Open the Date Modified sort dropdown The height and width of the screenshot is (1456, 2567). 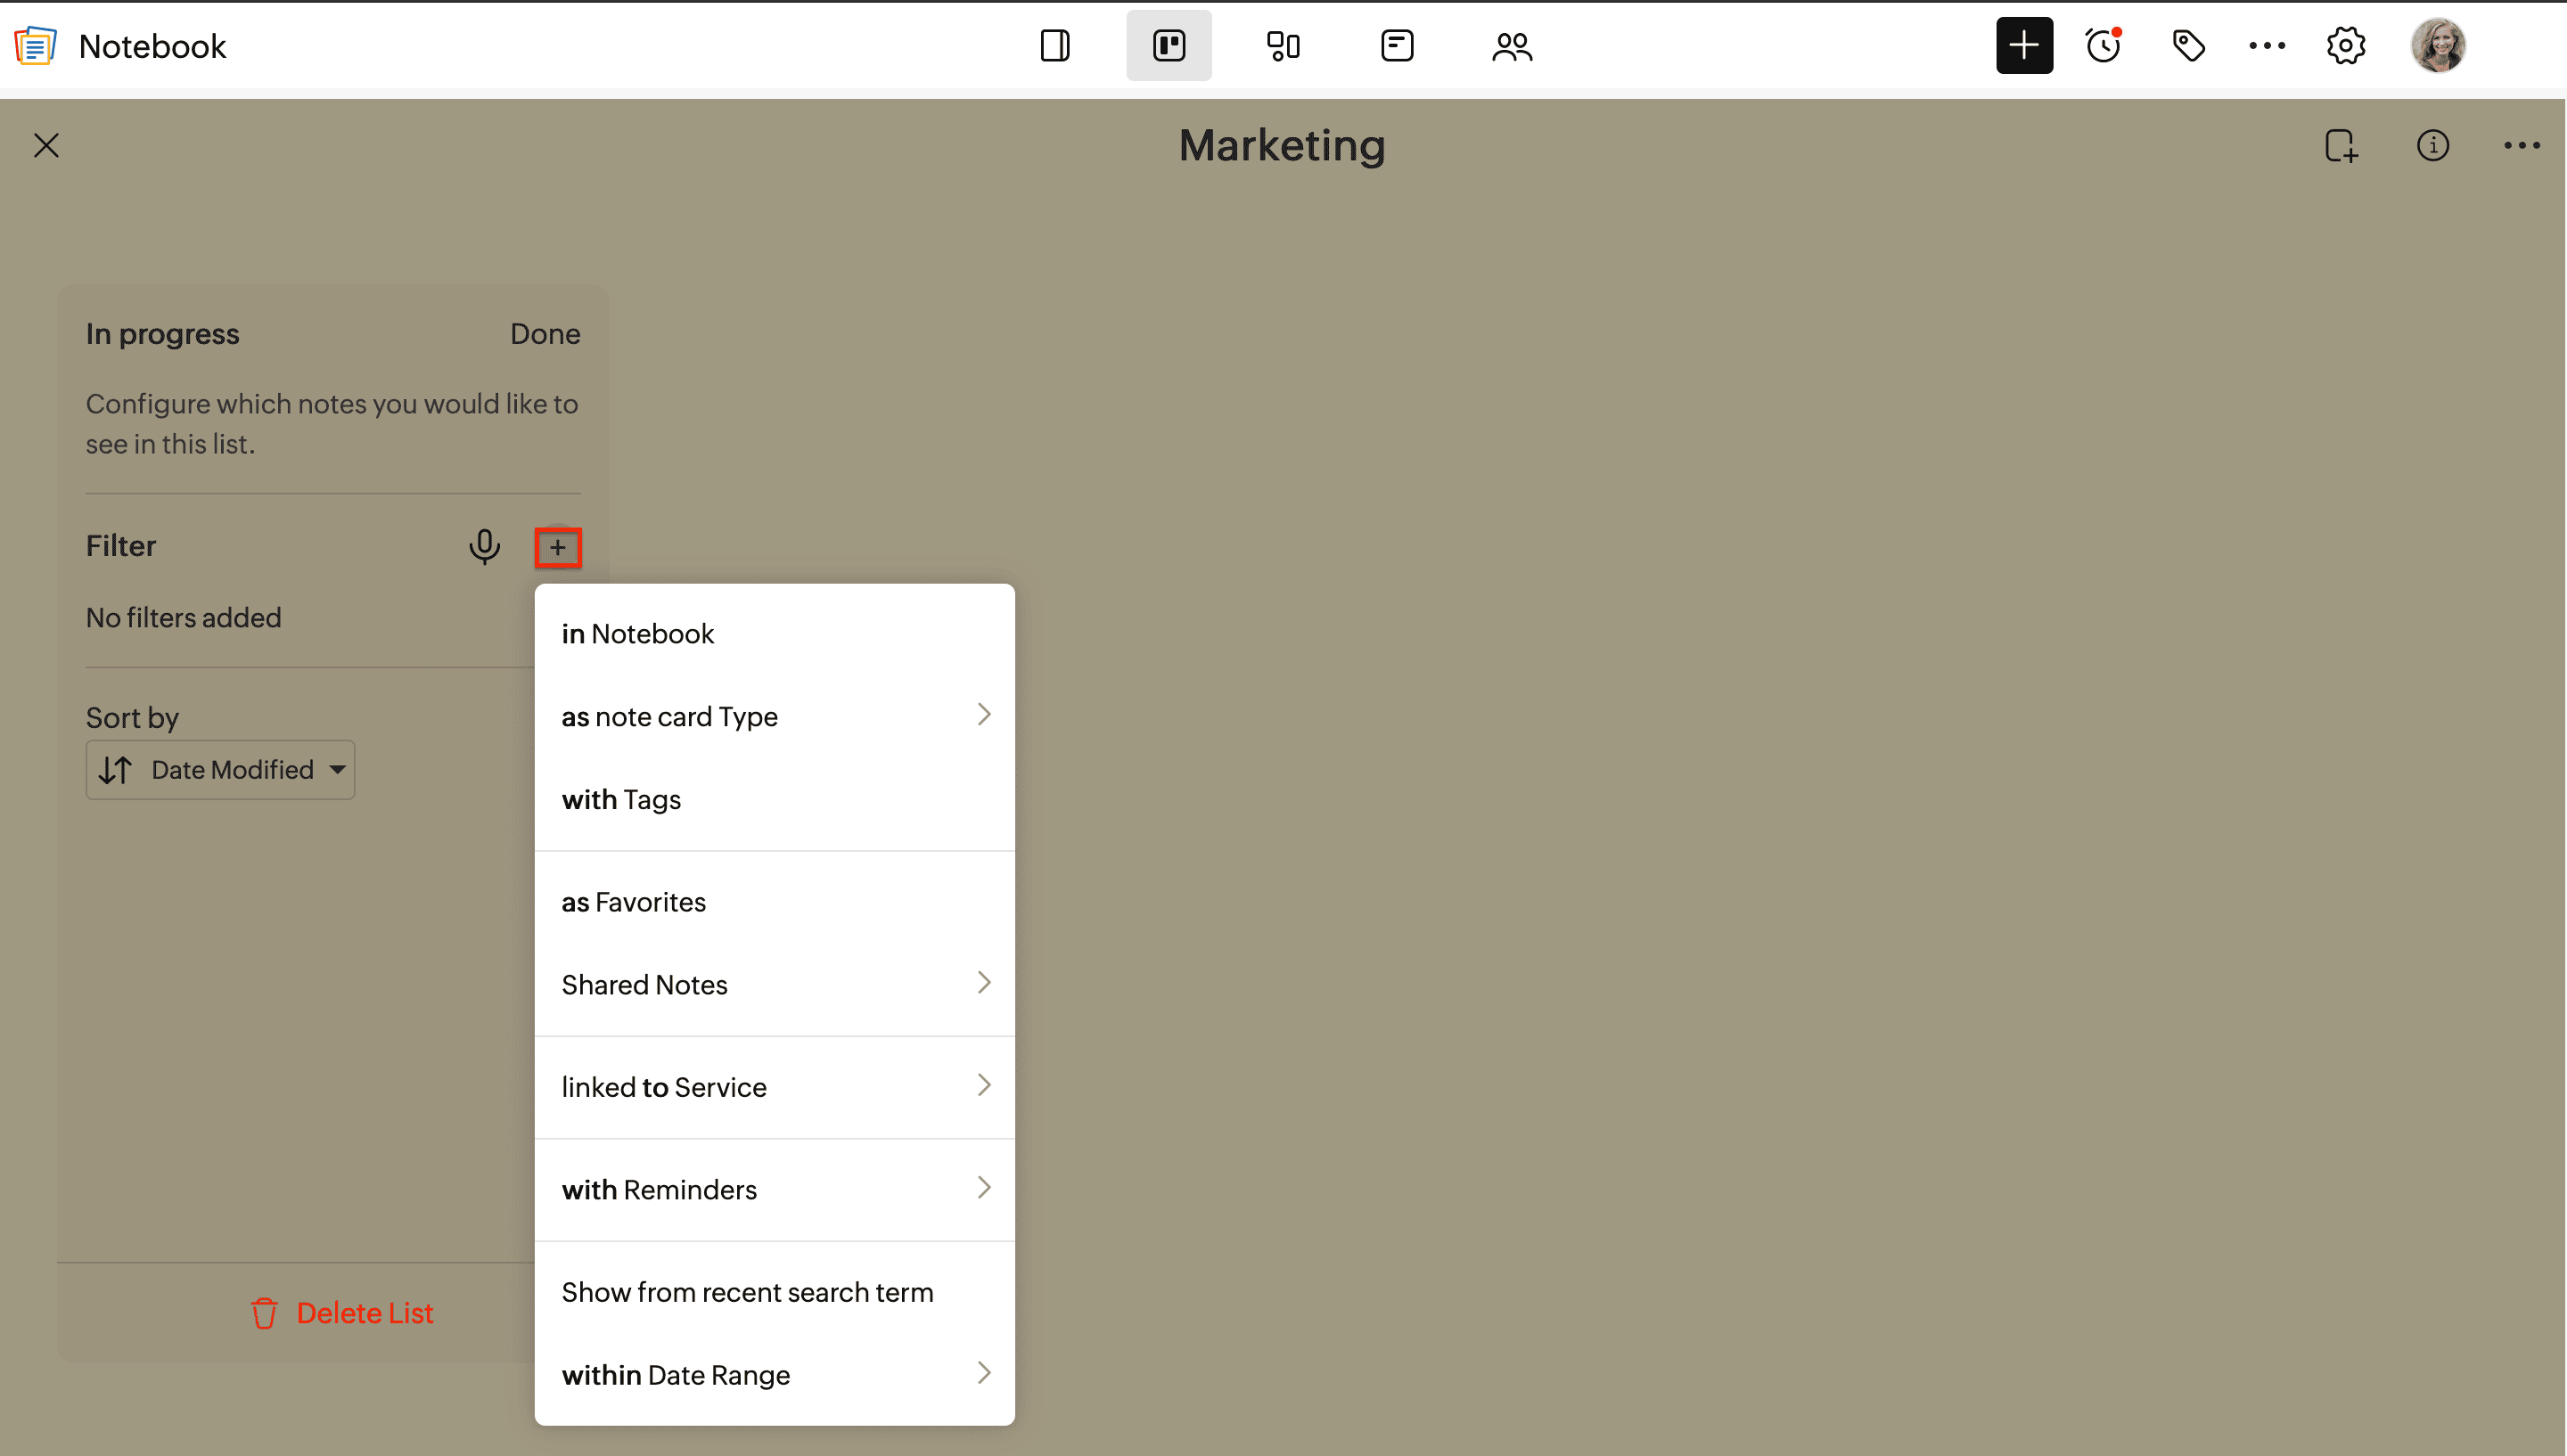221,770
